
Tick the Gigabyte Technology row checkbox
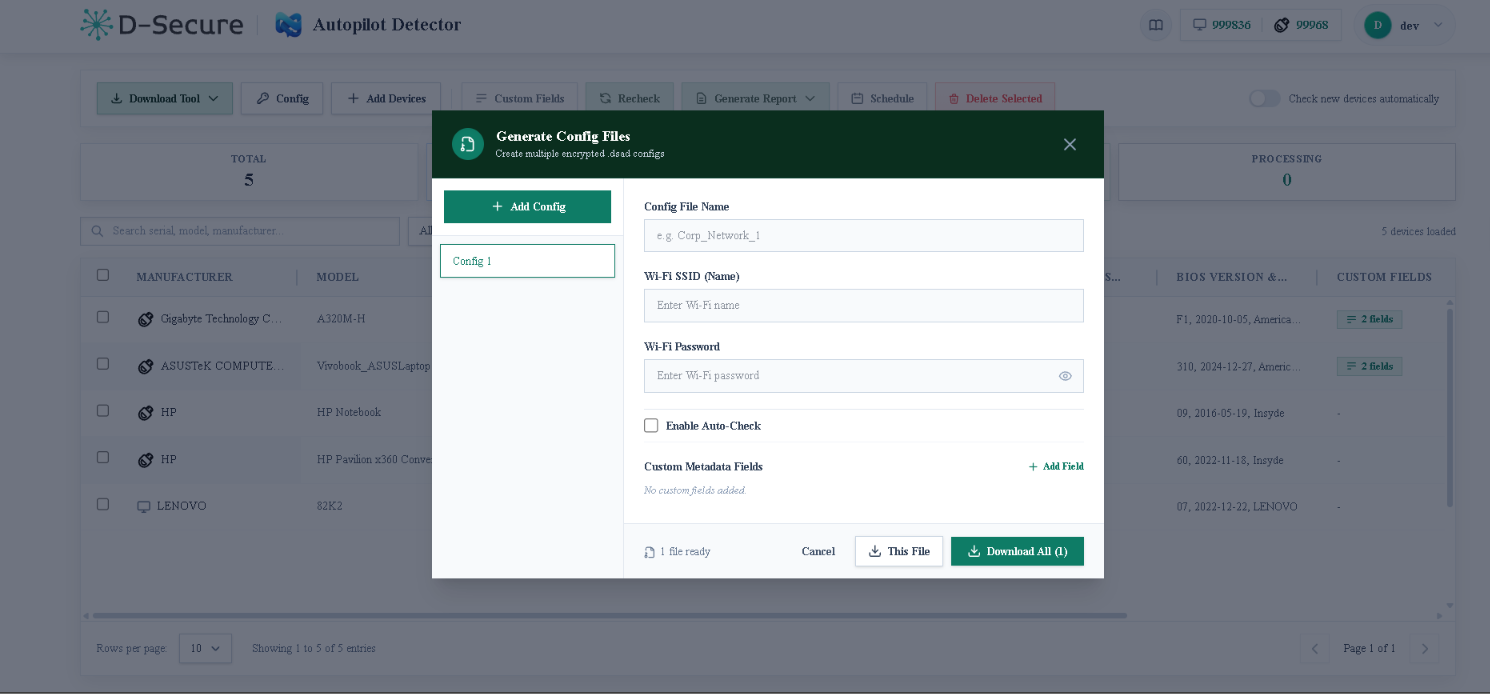pos(103,317)
